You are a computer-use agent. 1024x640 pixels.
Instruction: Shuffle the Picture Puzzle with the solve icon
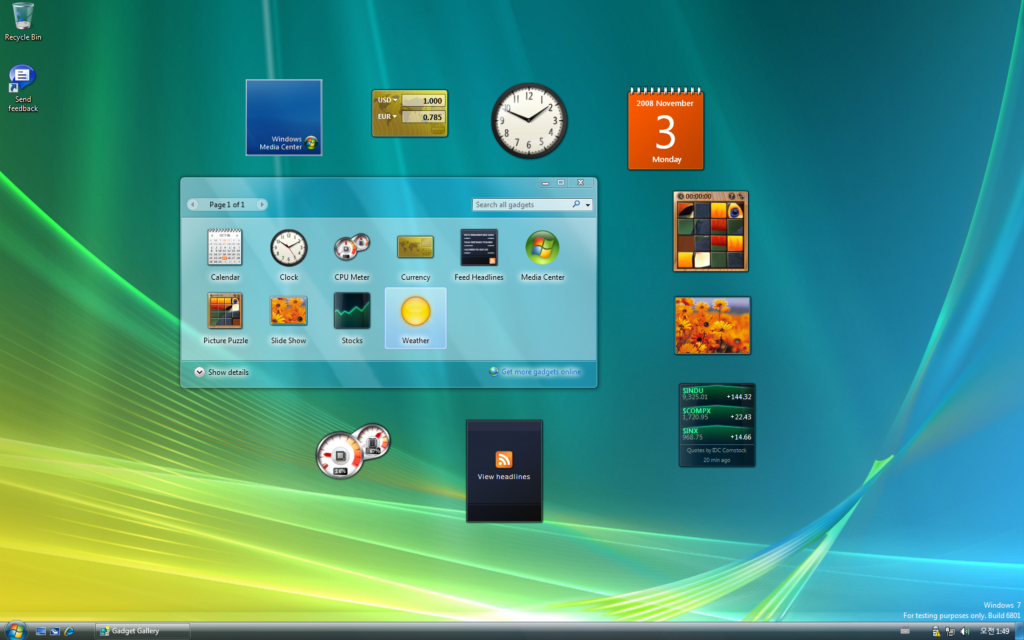pyautogui.click(x=741, y=196)
